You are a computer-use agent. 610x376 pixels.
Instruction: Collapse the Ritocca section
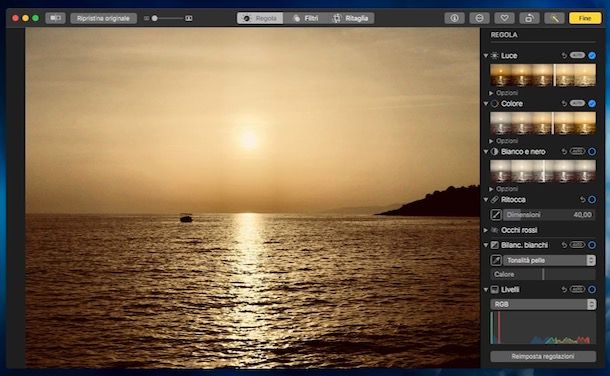coord(486,200)
